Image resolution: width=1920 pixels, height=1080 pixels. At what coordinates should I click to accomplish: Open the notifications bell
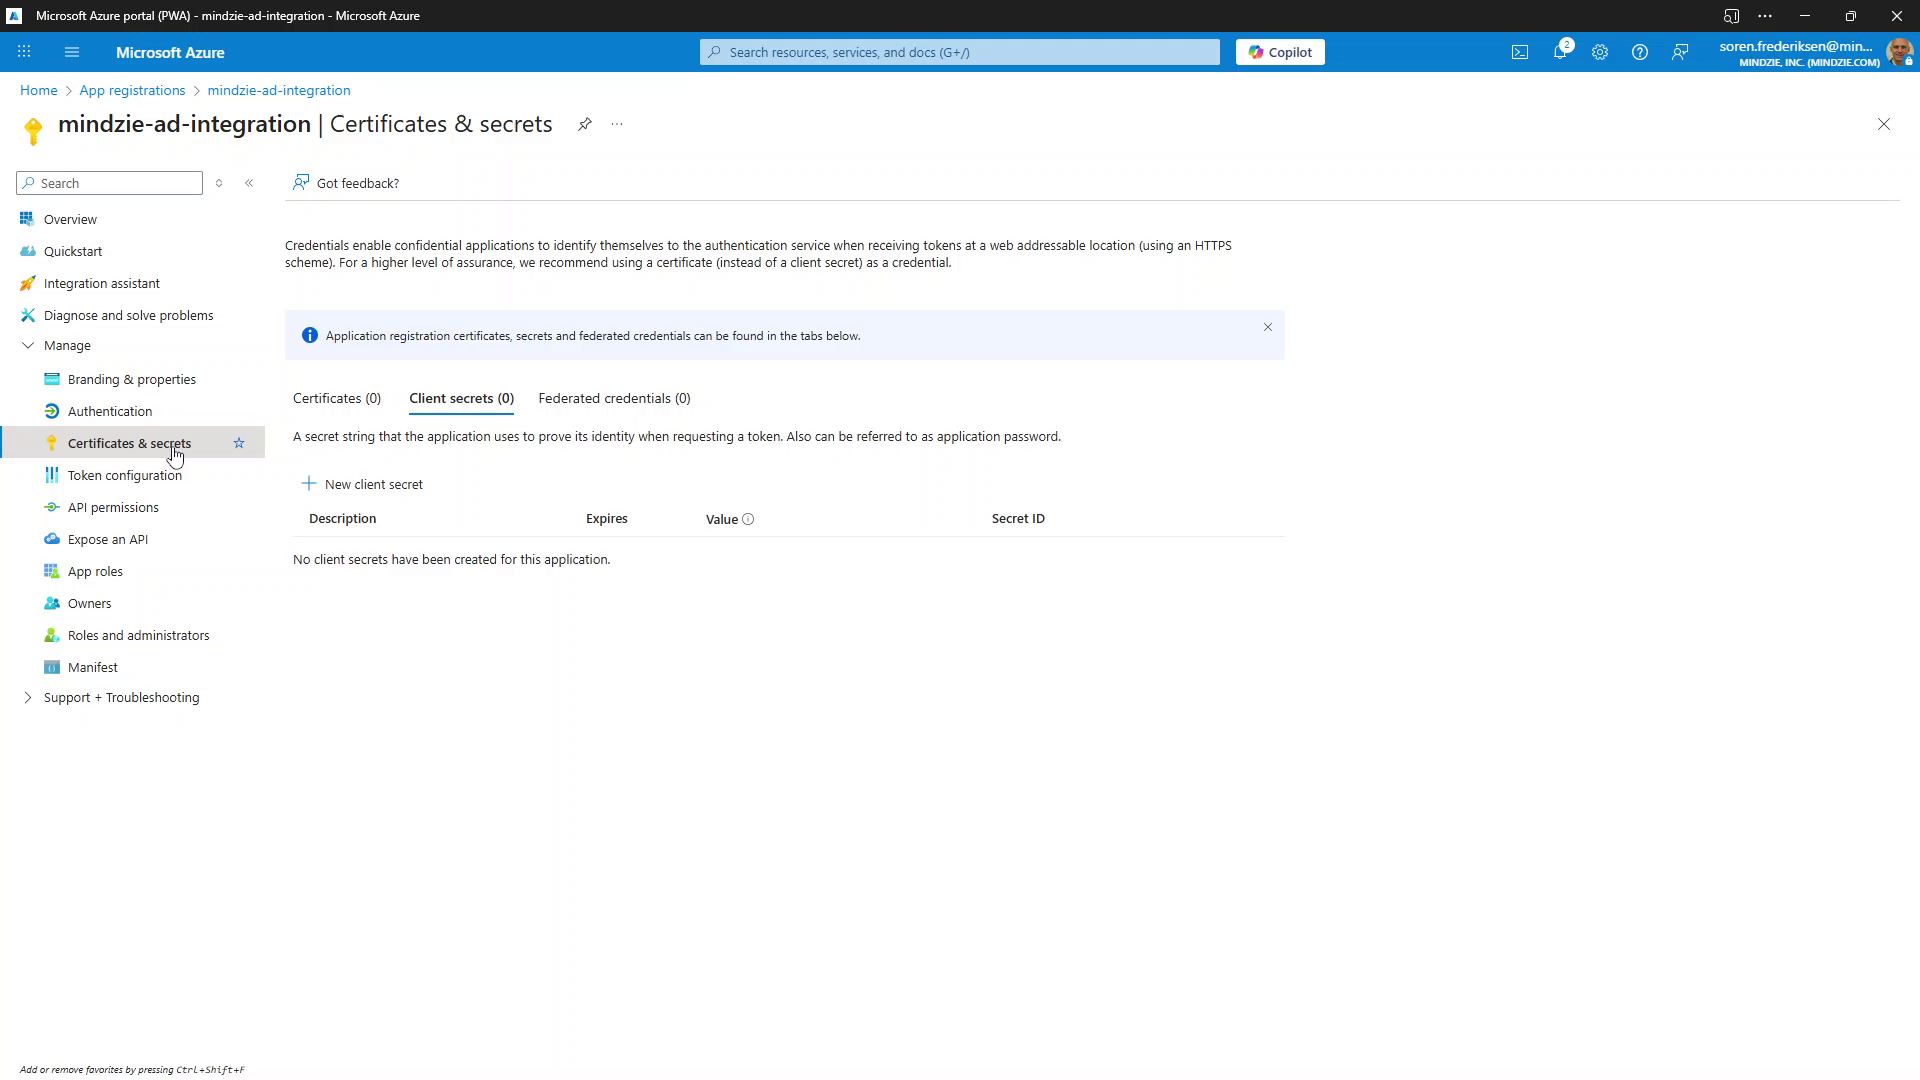(x=1560, y=52)
